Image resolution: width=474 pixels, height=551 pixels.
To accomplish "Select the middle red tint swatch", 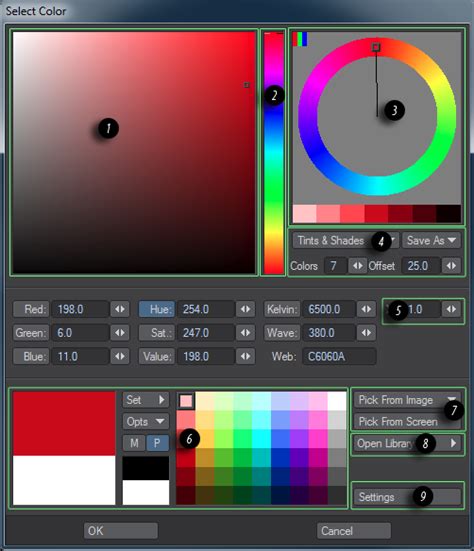I will 376,214.
